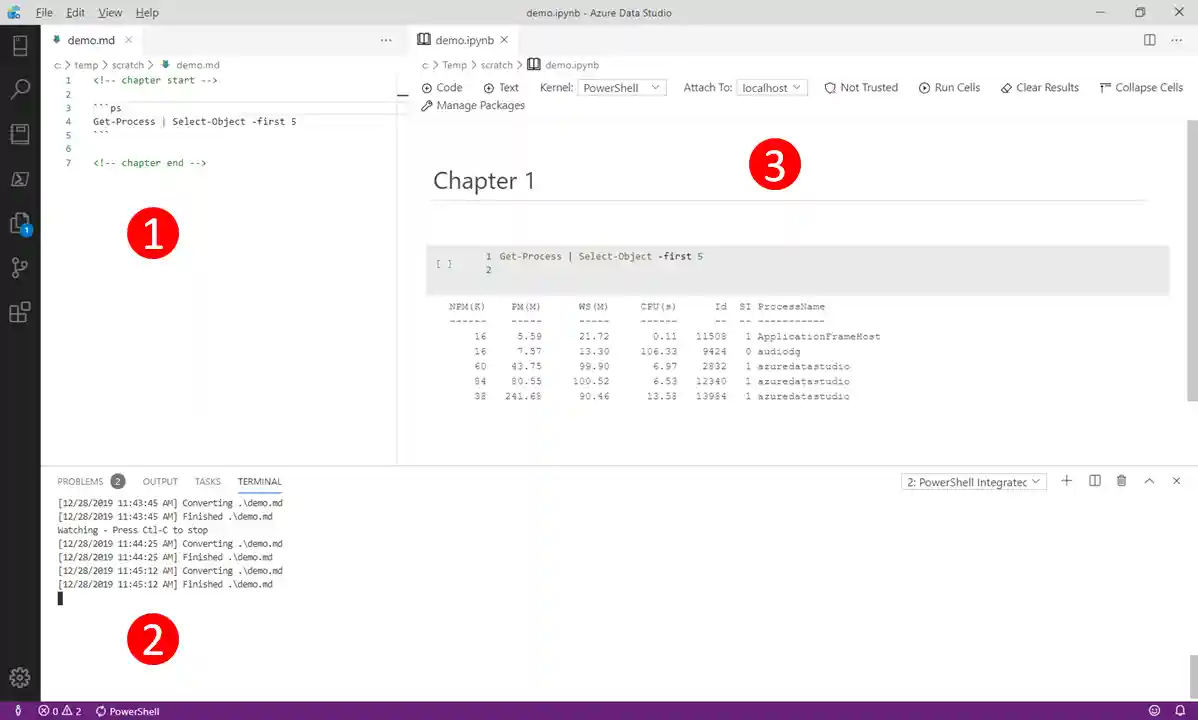Click the split editor icon

coord(1149,40)
